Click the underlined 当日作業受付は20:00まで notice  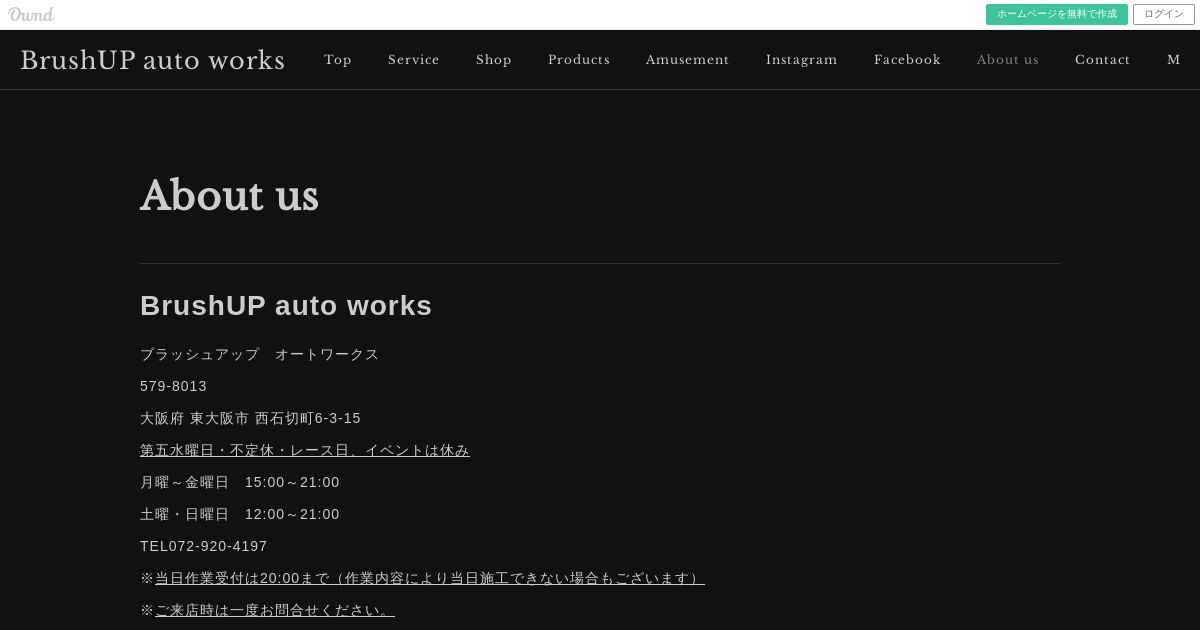[430, 578]
